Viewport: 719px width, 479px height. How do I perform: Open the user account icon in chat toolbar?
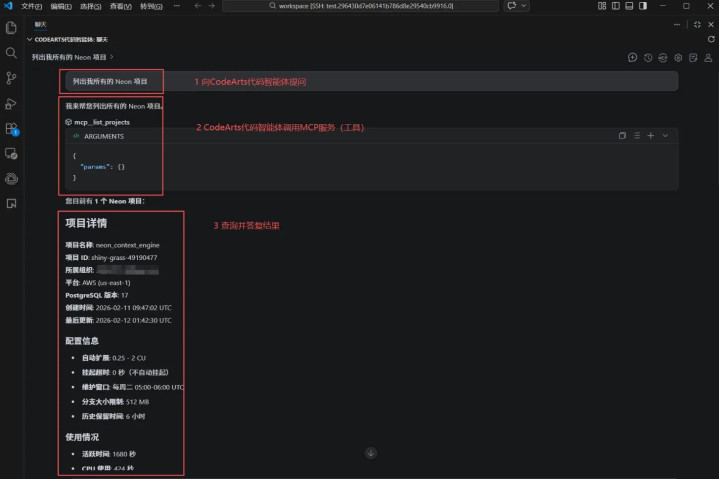point(708,57)
